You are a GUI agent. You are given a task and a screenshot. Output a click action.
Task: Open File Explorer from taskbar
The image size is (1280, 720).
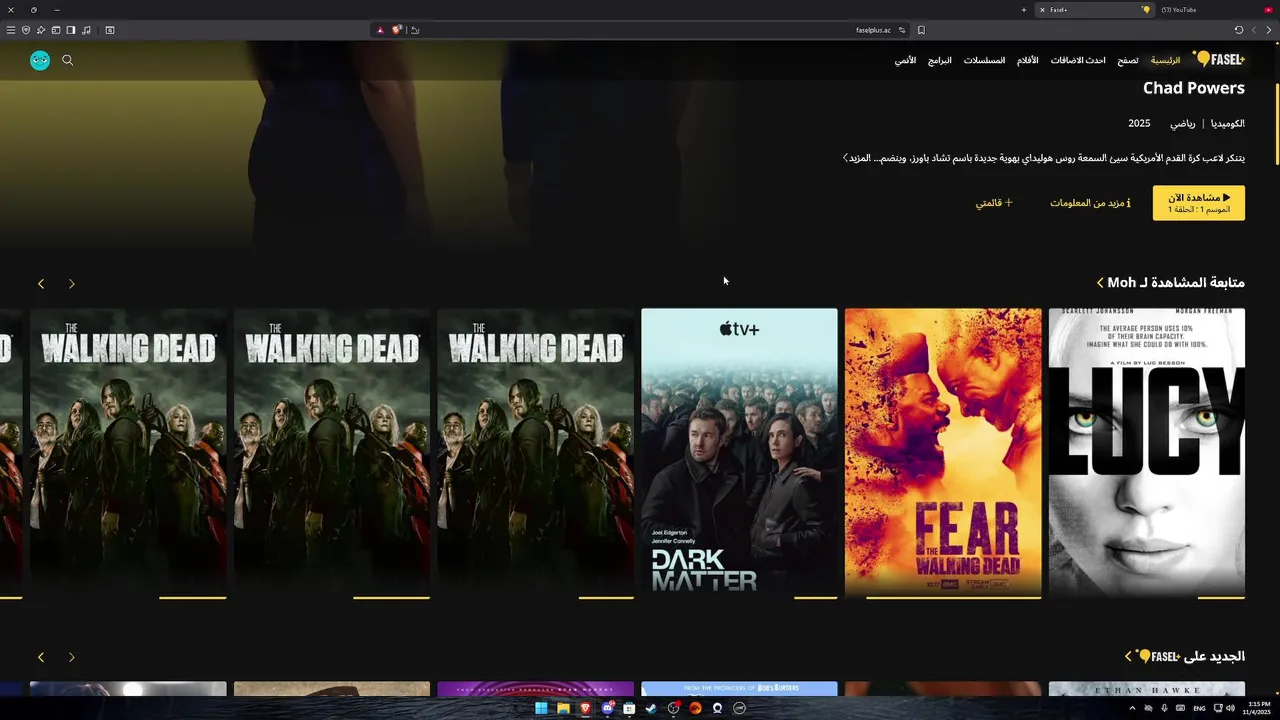[563, 708]
